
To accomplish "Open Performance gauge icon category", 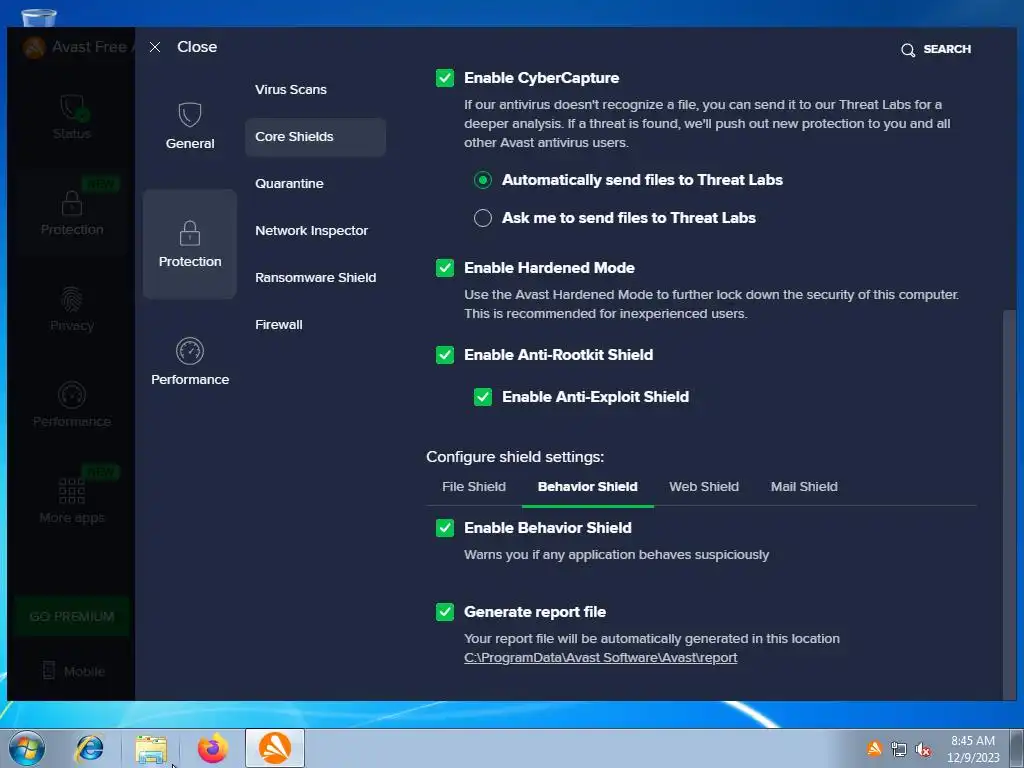I will coord(190,351).
